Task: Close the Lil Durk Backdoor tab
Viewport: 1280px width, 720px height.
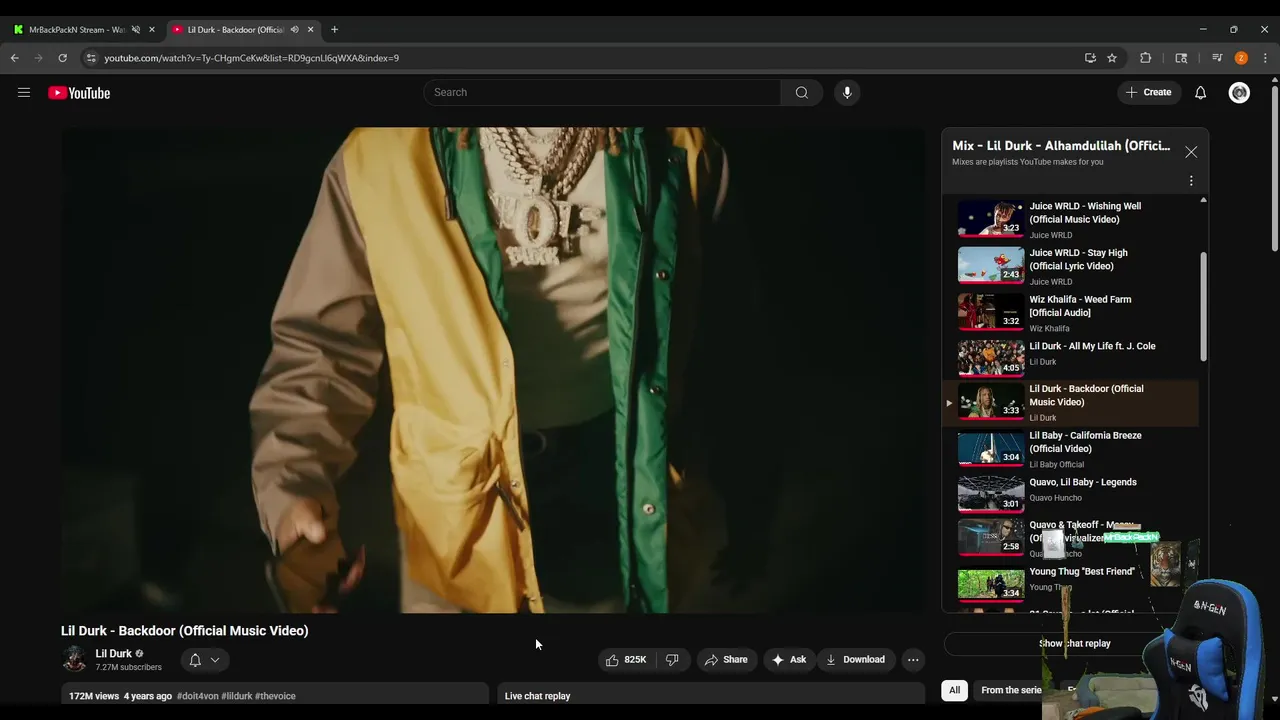Action: pyautogui.click(x=310, y=30)
